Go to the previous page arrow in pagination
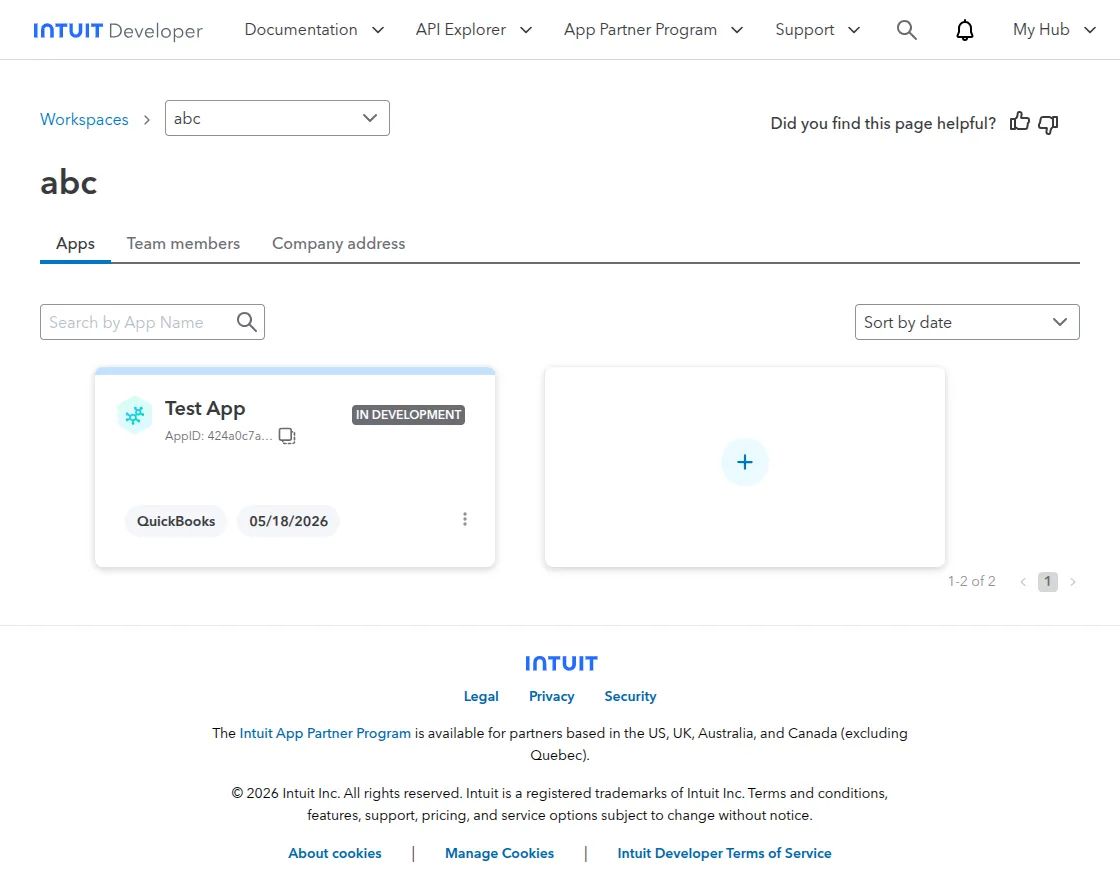Image resolution: width=1120 pixels, height=880 pixels. click(1023, 582)
